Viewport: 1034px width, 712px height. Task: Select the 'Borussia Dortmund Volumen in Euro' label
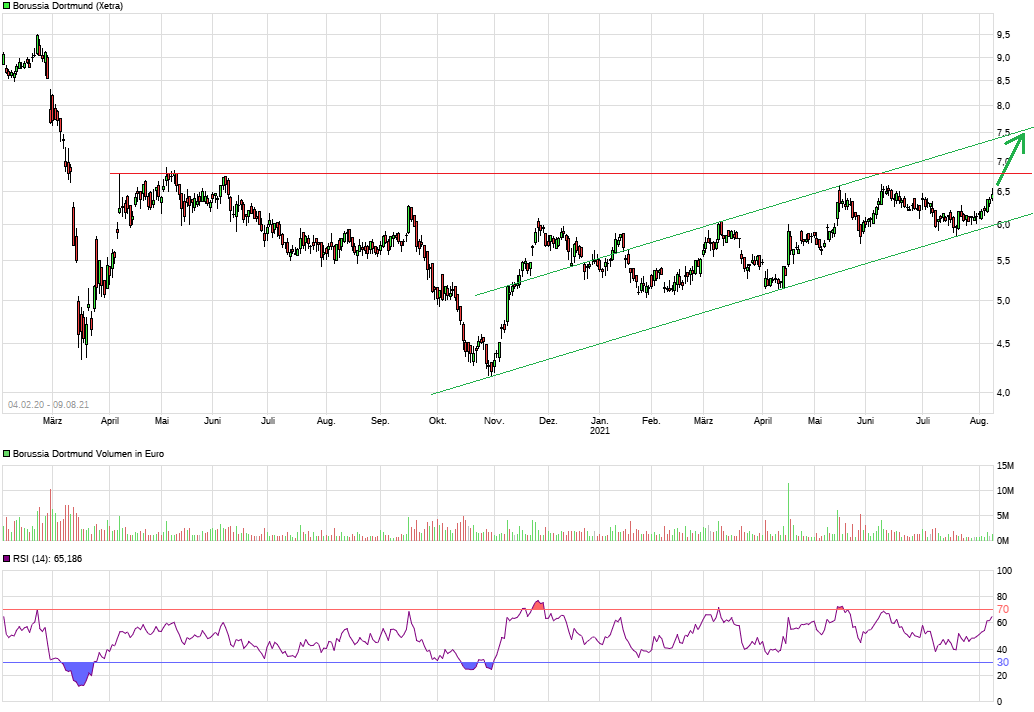tap(88, 454)
